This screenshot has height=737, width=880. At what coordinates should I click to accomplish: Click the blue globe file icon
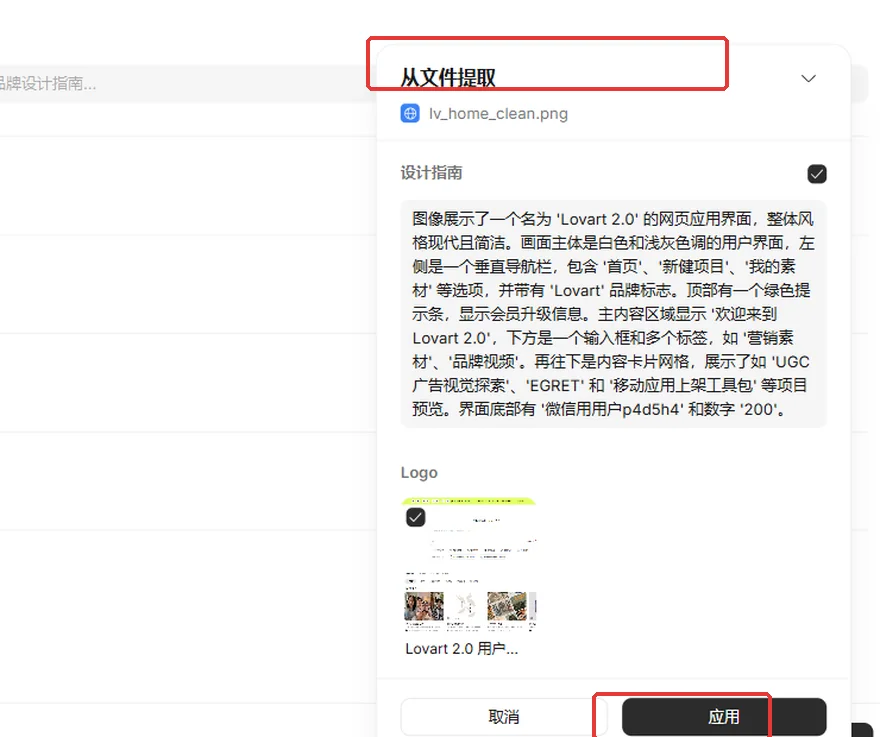pos(410,113)
